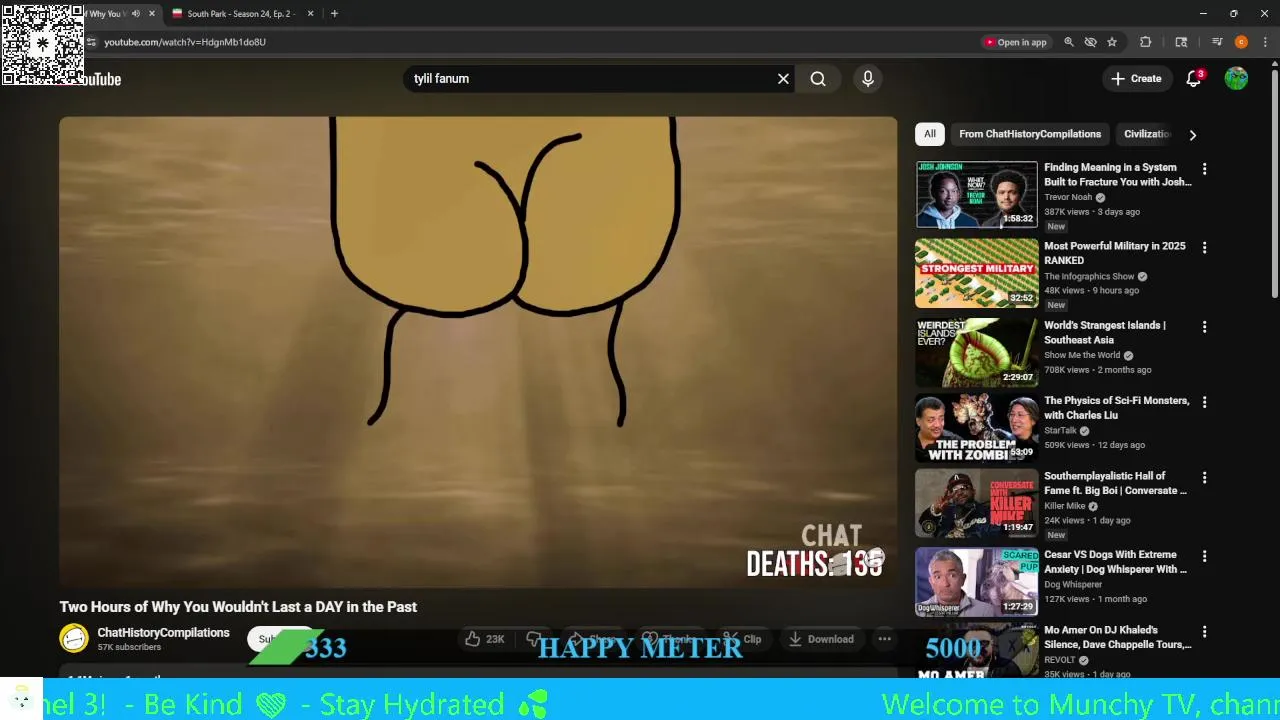Open the YouTube account avatar menu
Image resolution: width=1280 pixels, height=720 pixels.
click(x=1236, y=78)
